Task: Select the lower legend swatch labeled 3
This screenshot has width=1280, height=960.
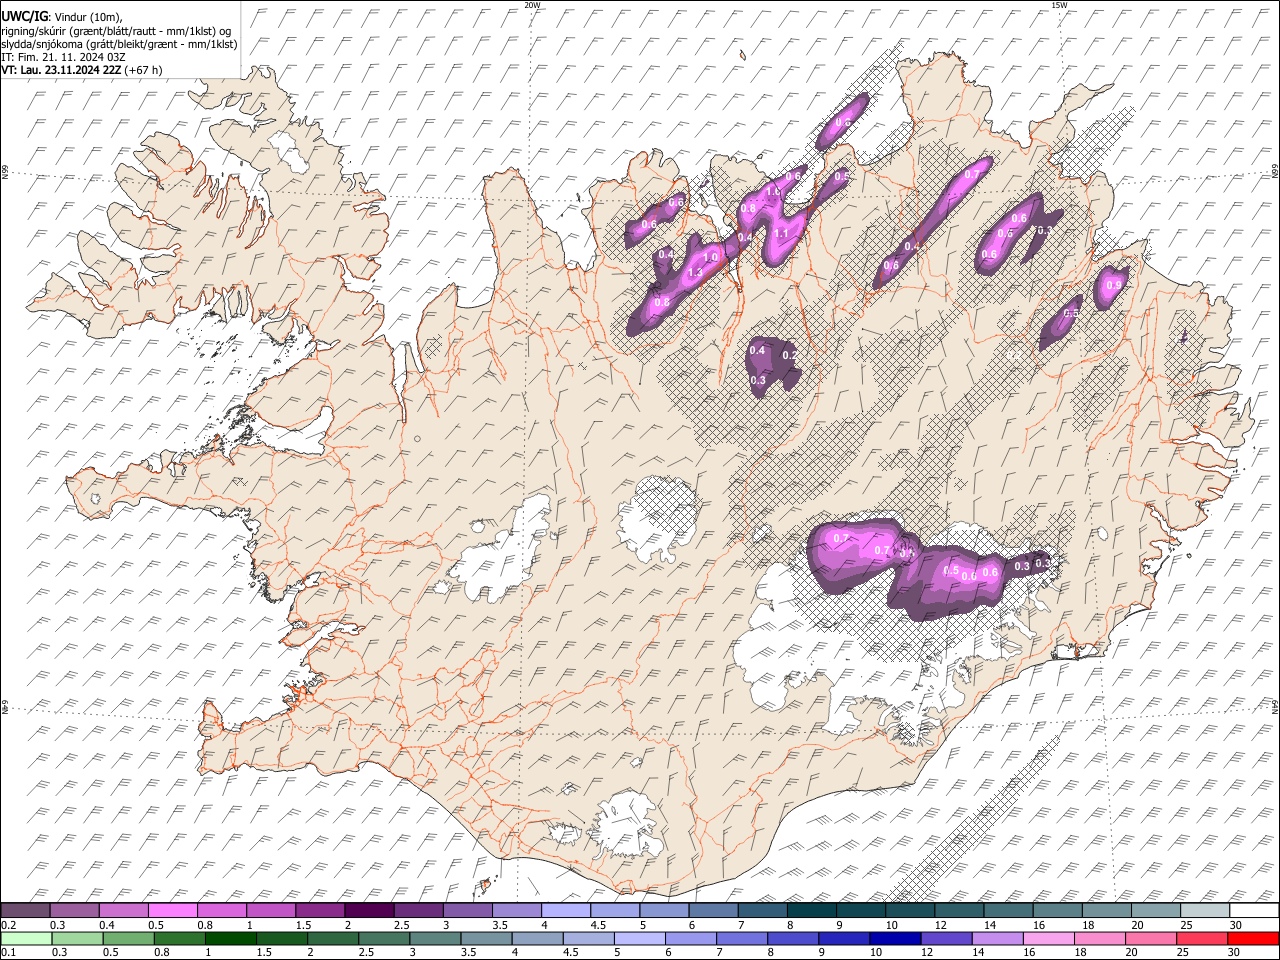Action: click(434, 938)
